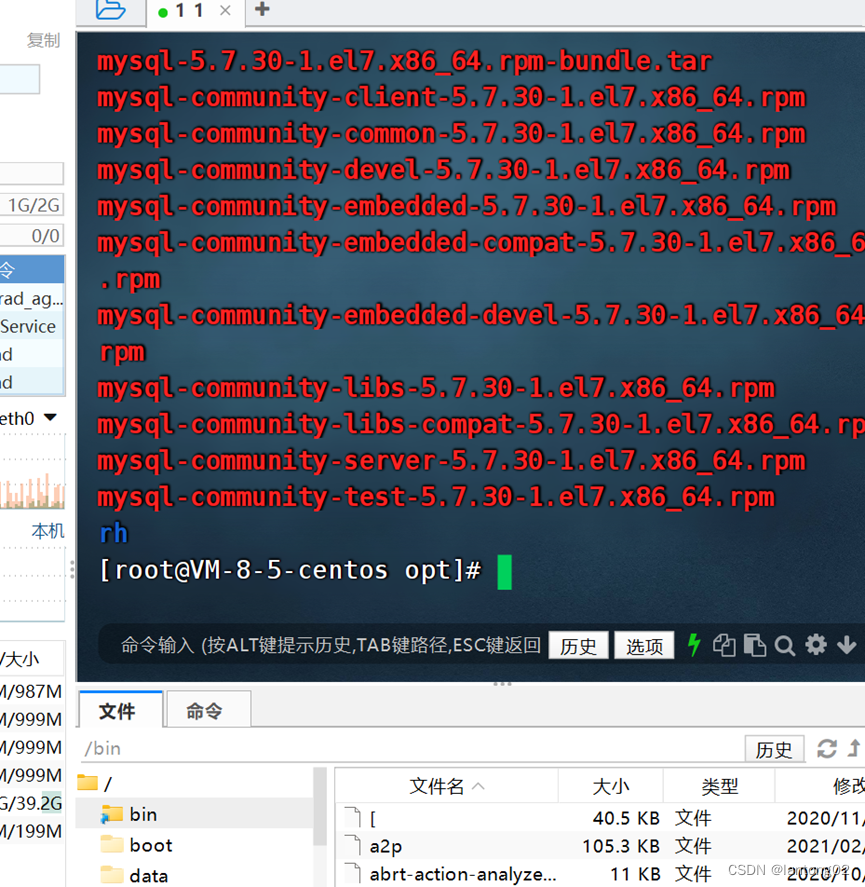Open terminal search with the magnifier icon
865x887 pixels.
point(785,645)
